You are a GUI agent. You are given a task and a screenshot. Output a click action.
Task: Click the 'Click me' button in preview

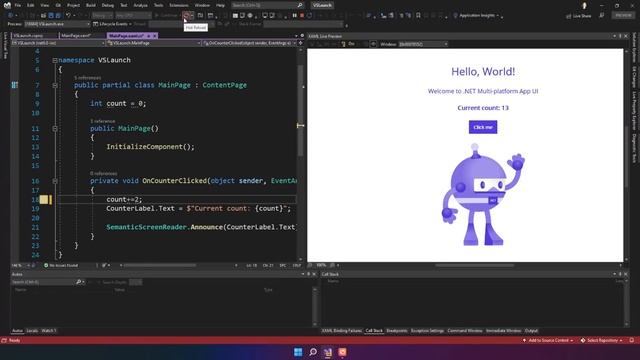pyautogui.click(x=483, y=127)
